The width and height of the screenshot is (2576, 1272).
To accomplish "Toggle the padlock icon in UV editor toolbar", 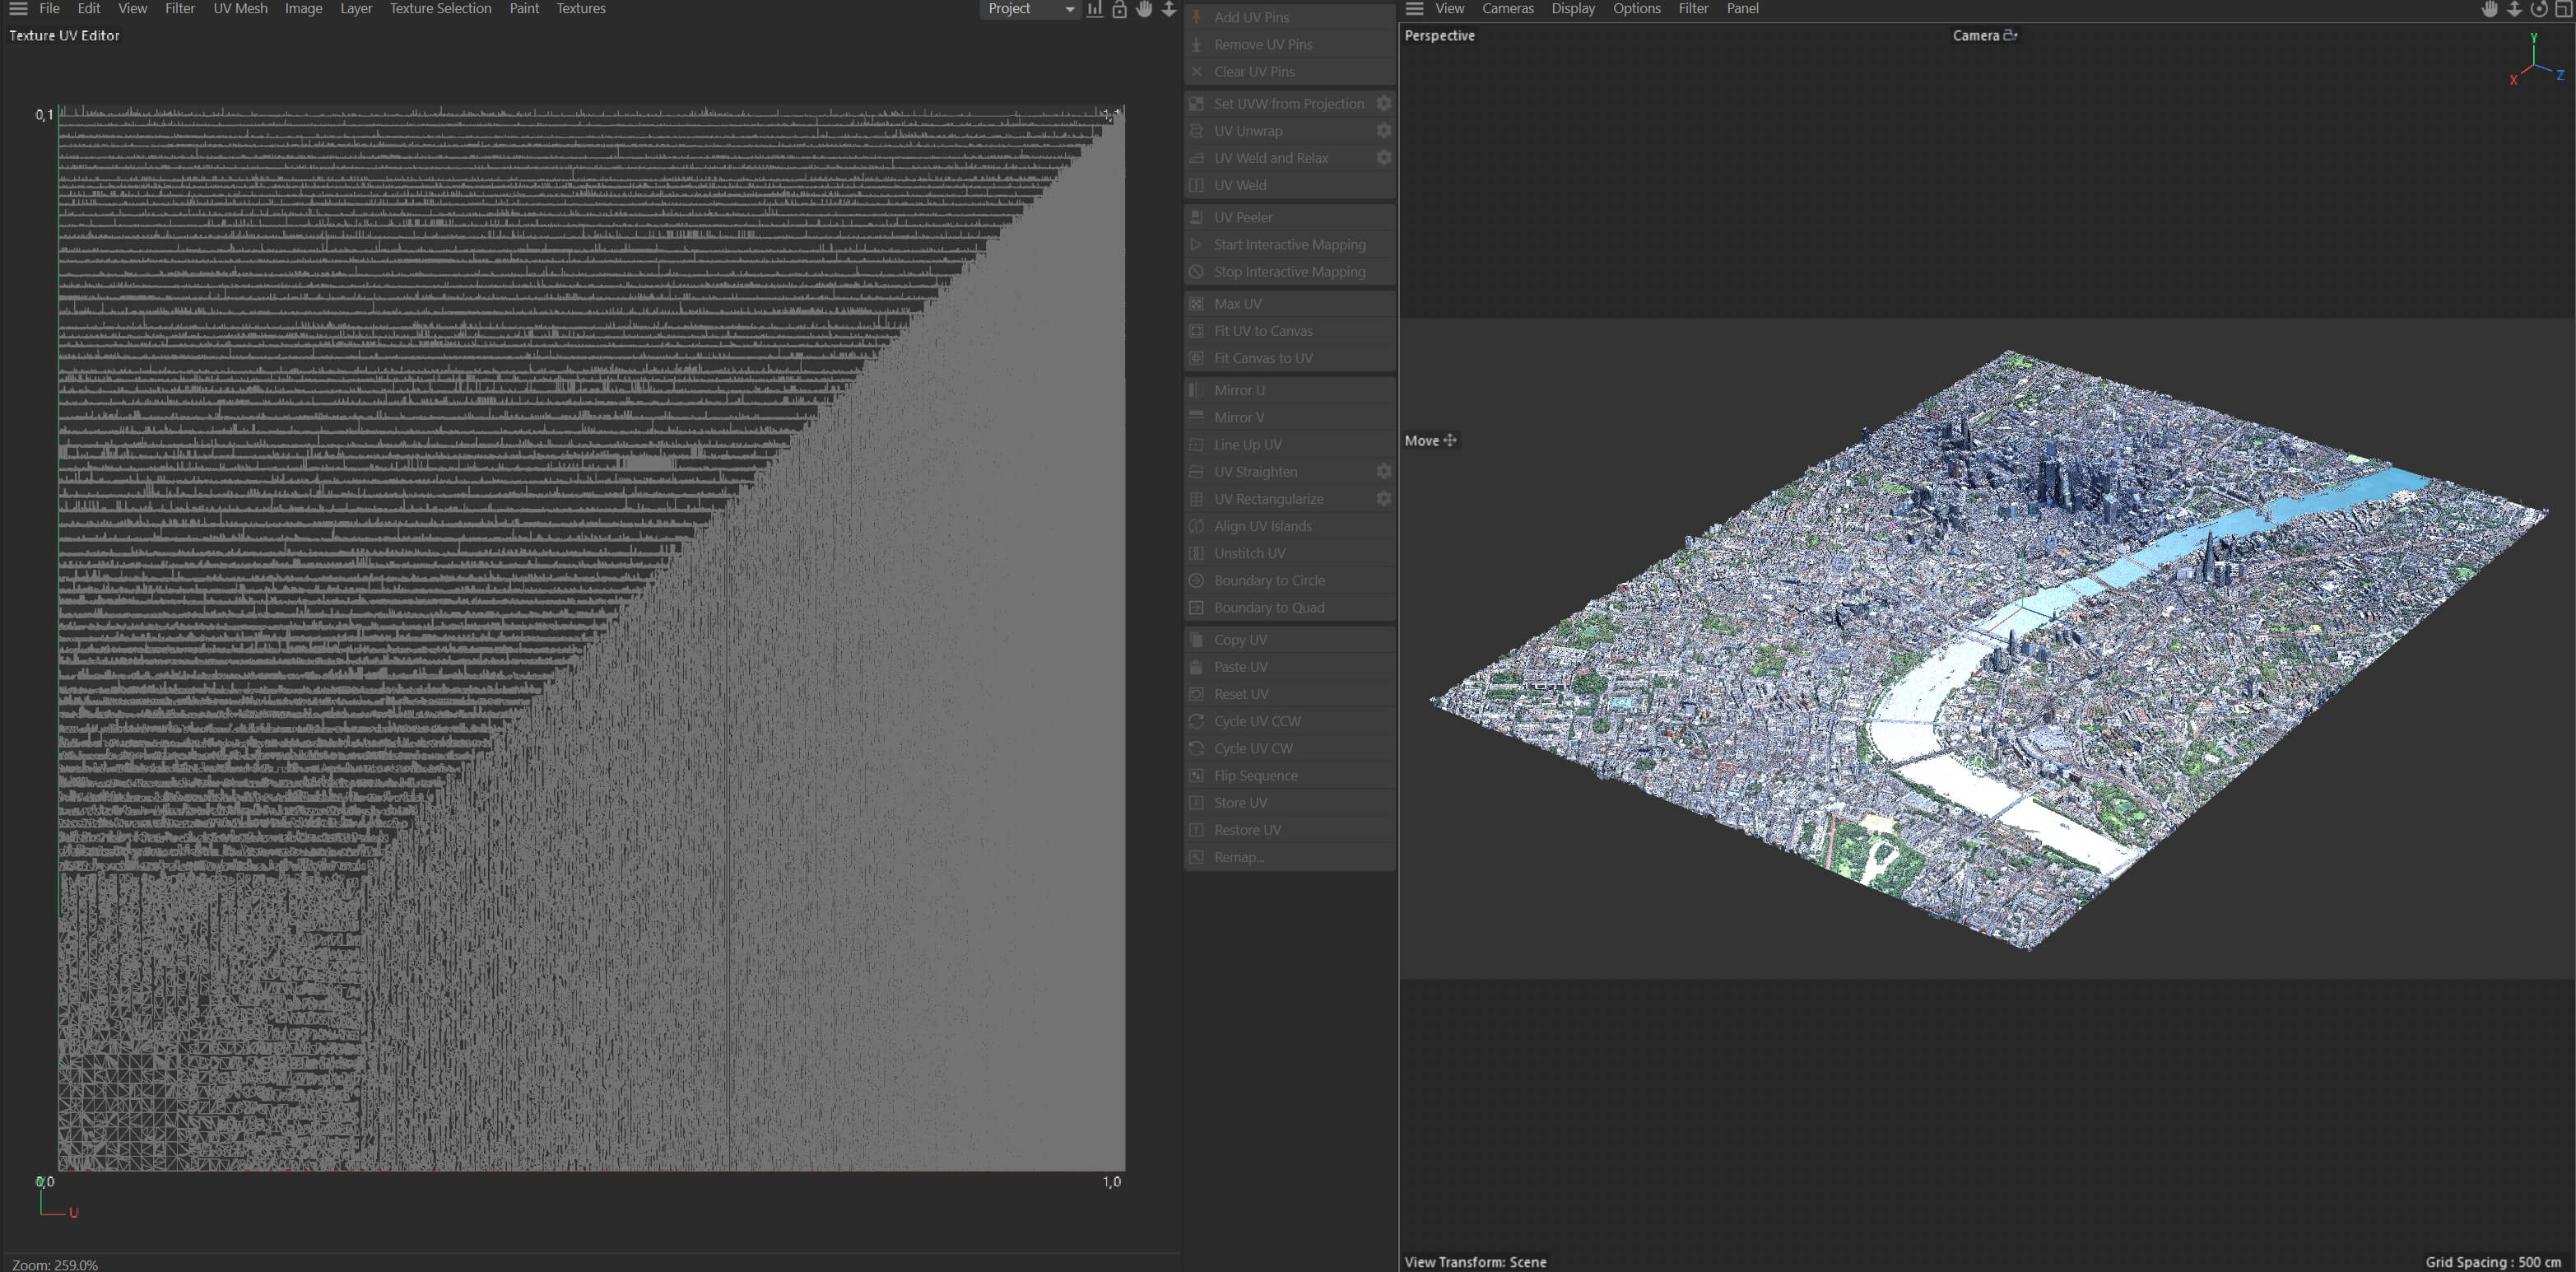I will 1119,9.
